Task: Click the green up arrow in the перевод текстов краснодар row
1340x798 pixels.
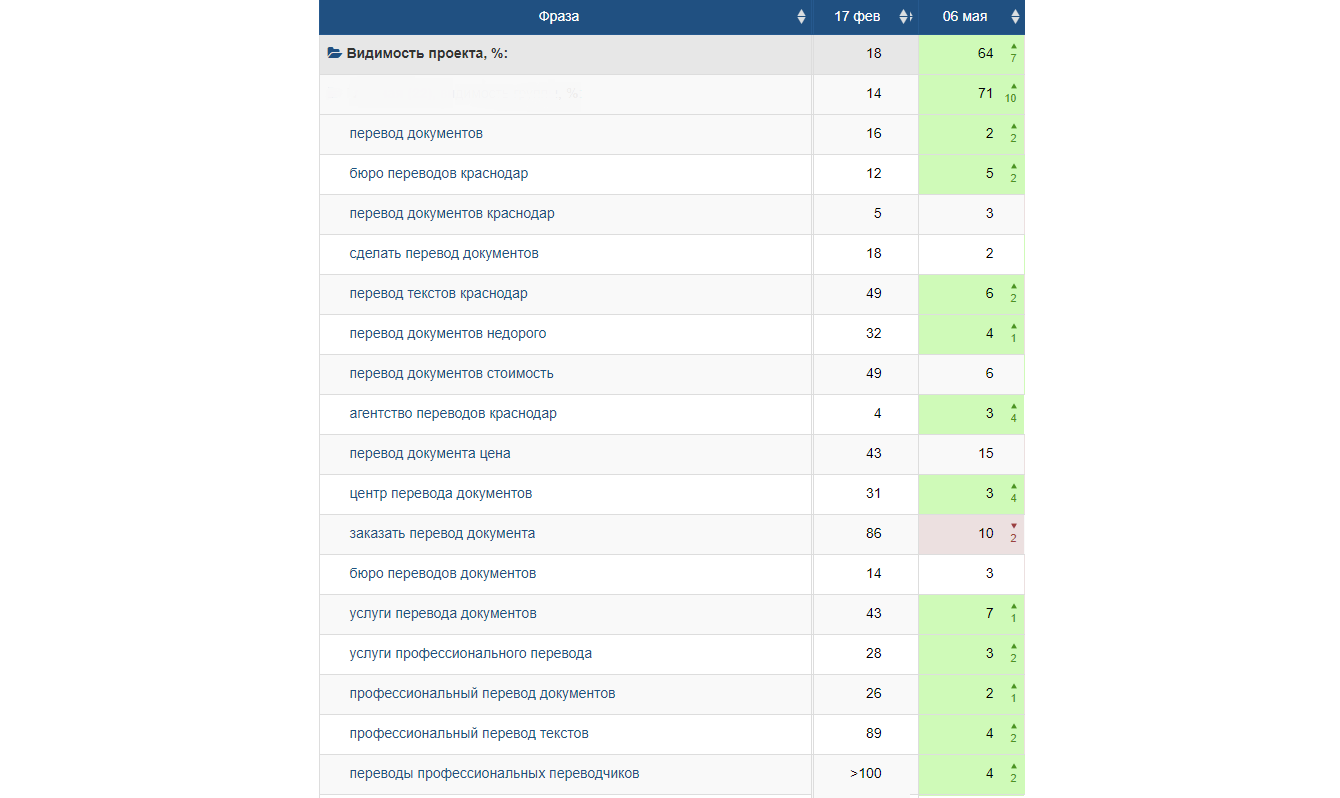Action: coord(1013,287)
